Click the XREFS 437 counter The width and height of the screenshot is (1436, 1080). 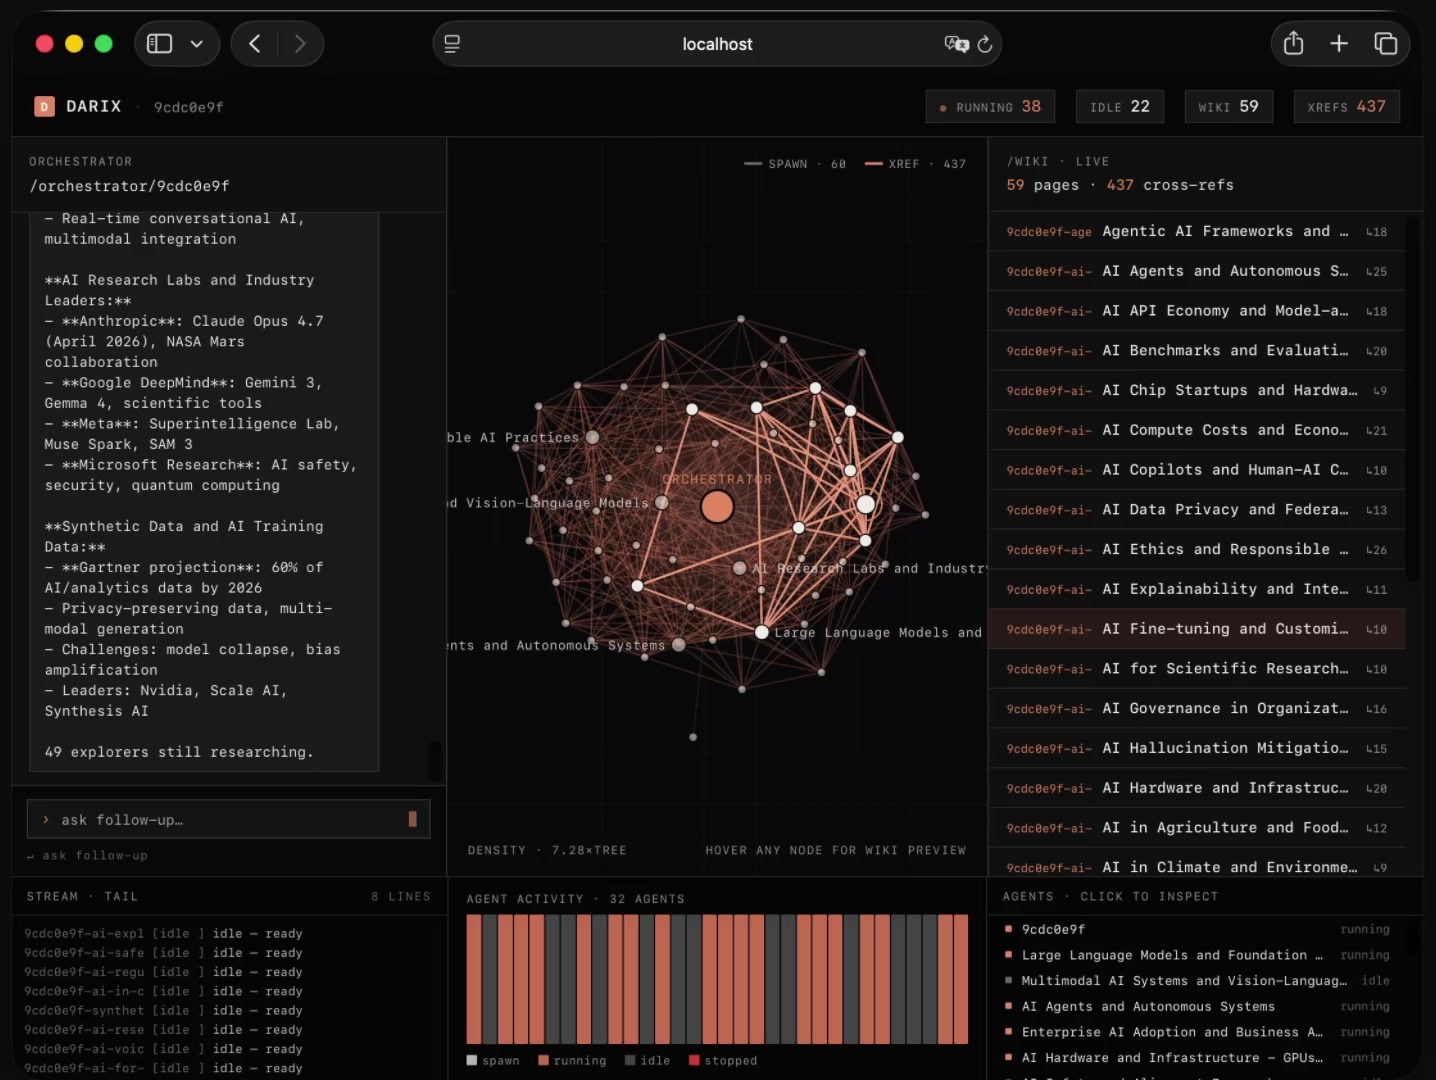click(x=1346, y=107)
